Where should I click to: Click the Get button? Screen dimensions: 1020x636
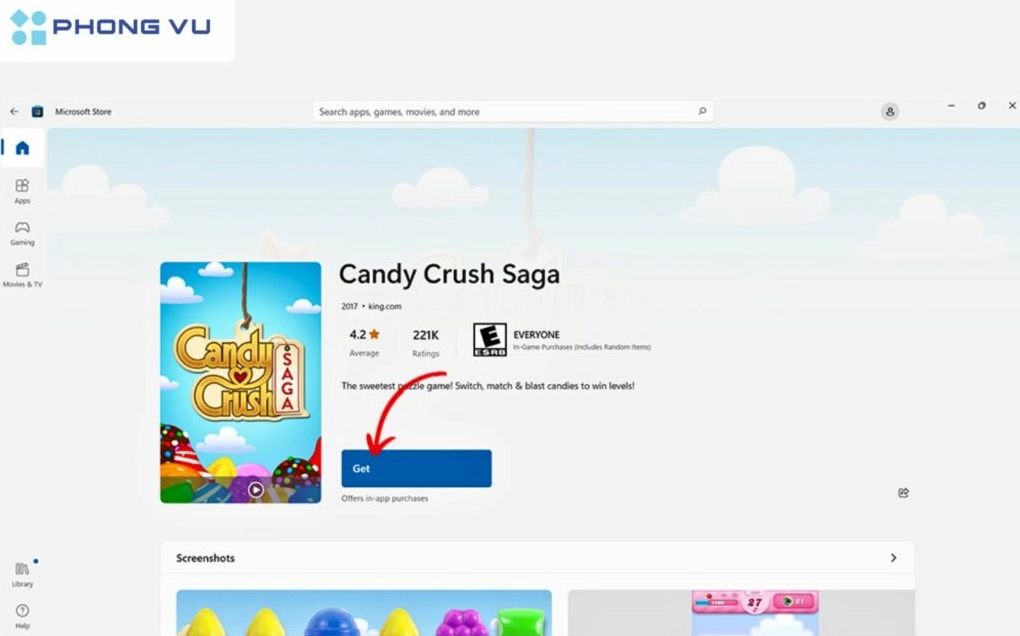pyautogui.click(x=416, y=468)
